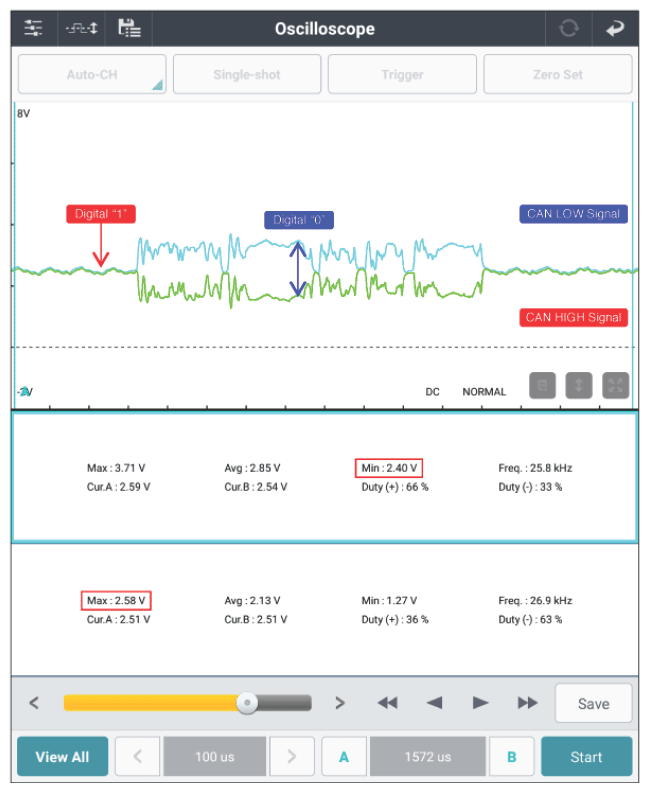Expand graph with the fullscreen icon
The width and height of the screenshot is (649, 792).
(616, 385)
